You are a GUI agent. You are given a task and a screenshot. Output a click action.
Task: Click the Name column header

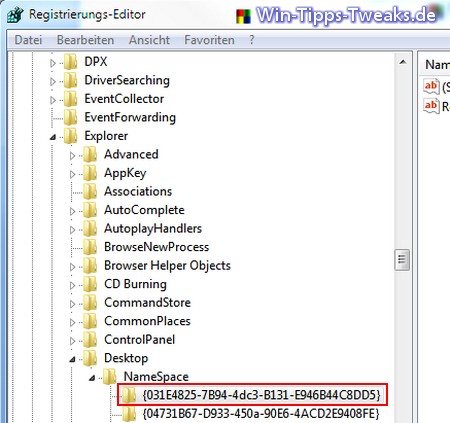pyautogui.click(x=434, y=65)
